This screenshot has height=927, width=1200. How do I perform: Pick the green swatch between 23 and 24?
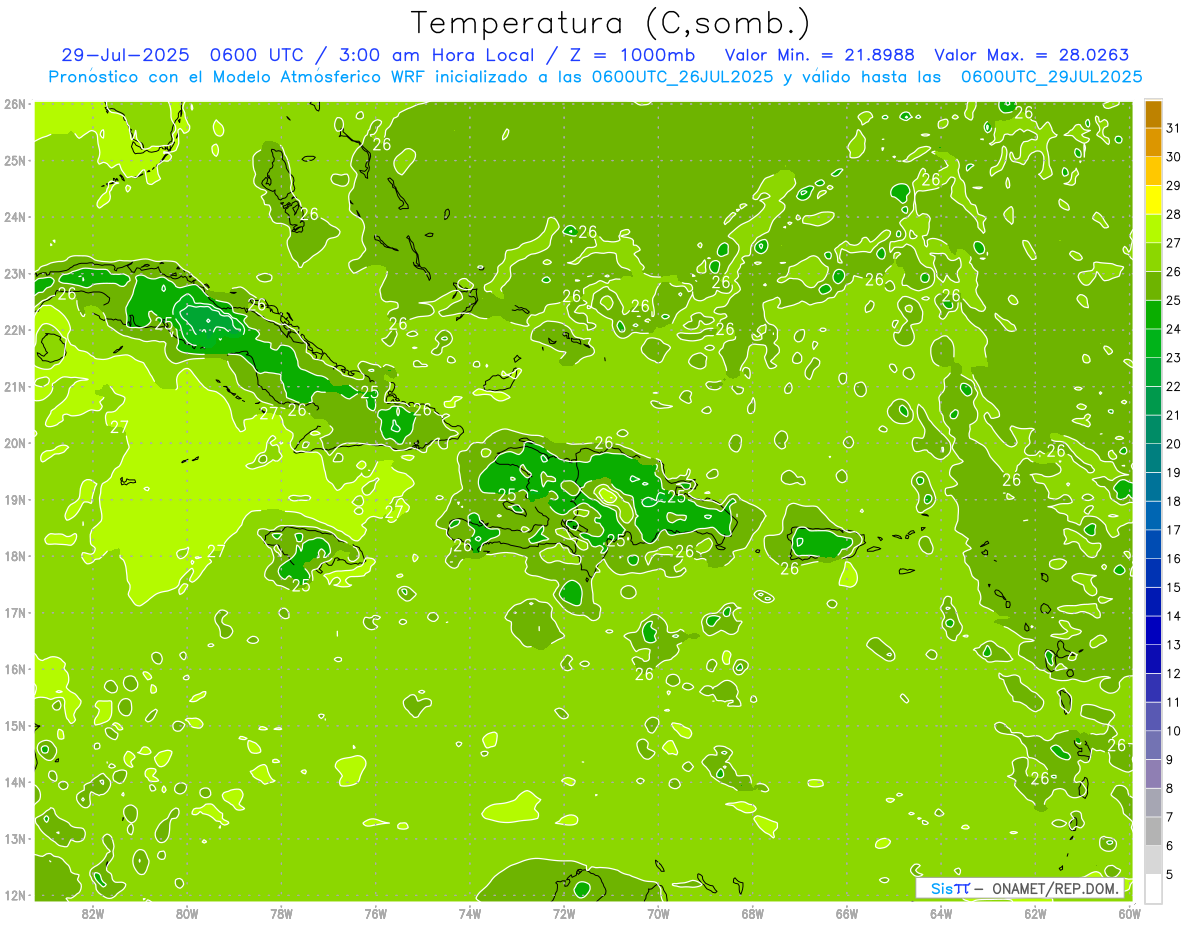(x=1153, y=344)
